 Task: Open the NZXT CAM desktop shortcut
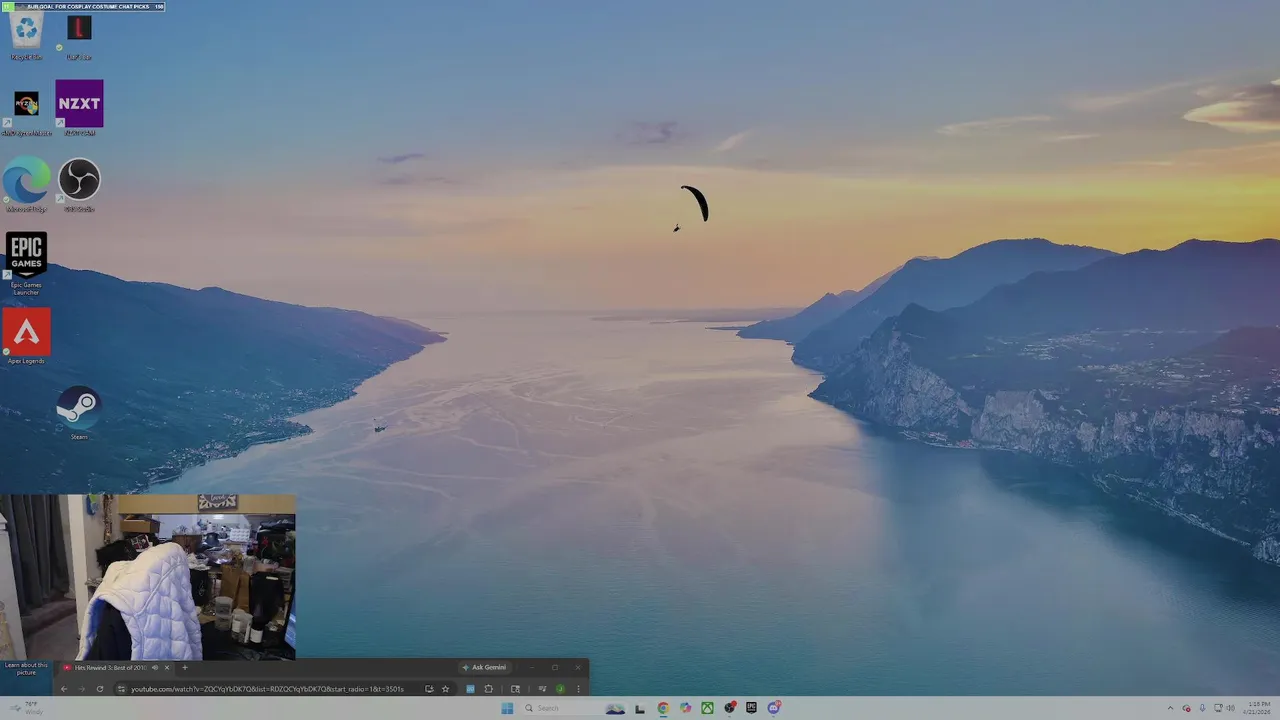coord(79,108)
